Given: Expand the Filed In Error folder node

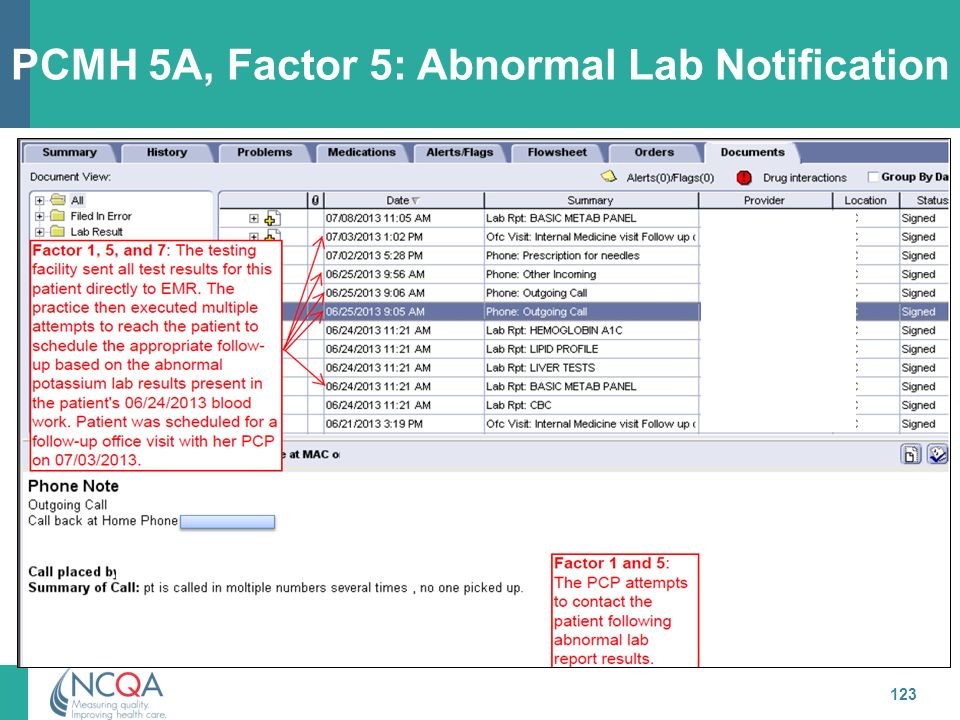Looking at the screenshot, I should 39,216.
